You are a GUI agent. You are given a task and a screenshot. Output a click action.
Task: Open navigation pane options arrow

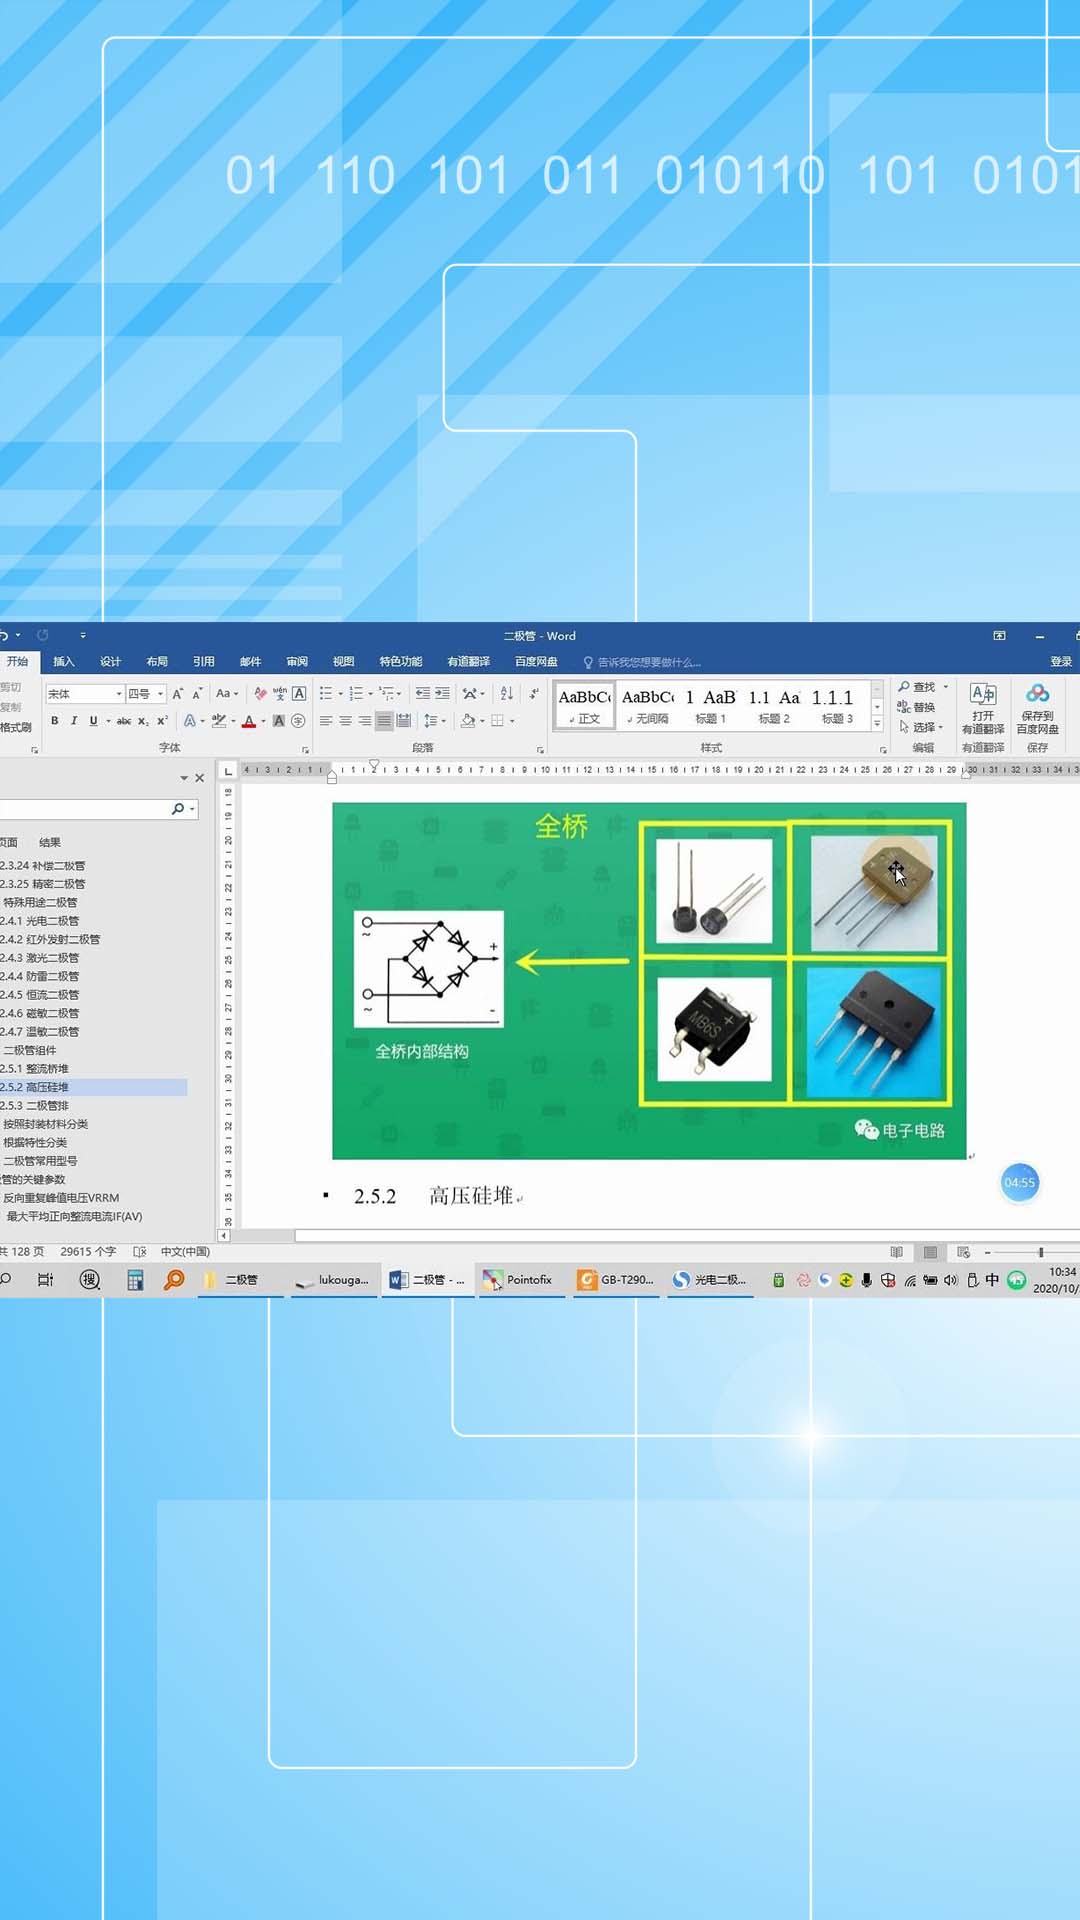pos(184,778)
